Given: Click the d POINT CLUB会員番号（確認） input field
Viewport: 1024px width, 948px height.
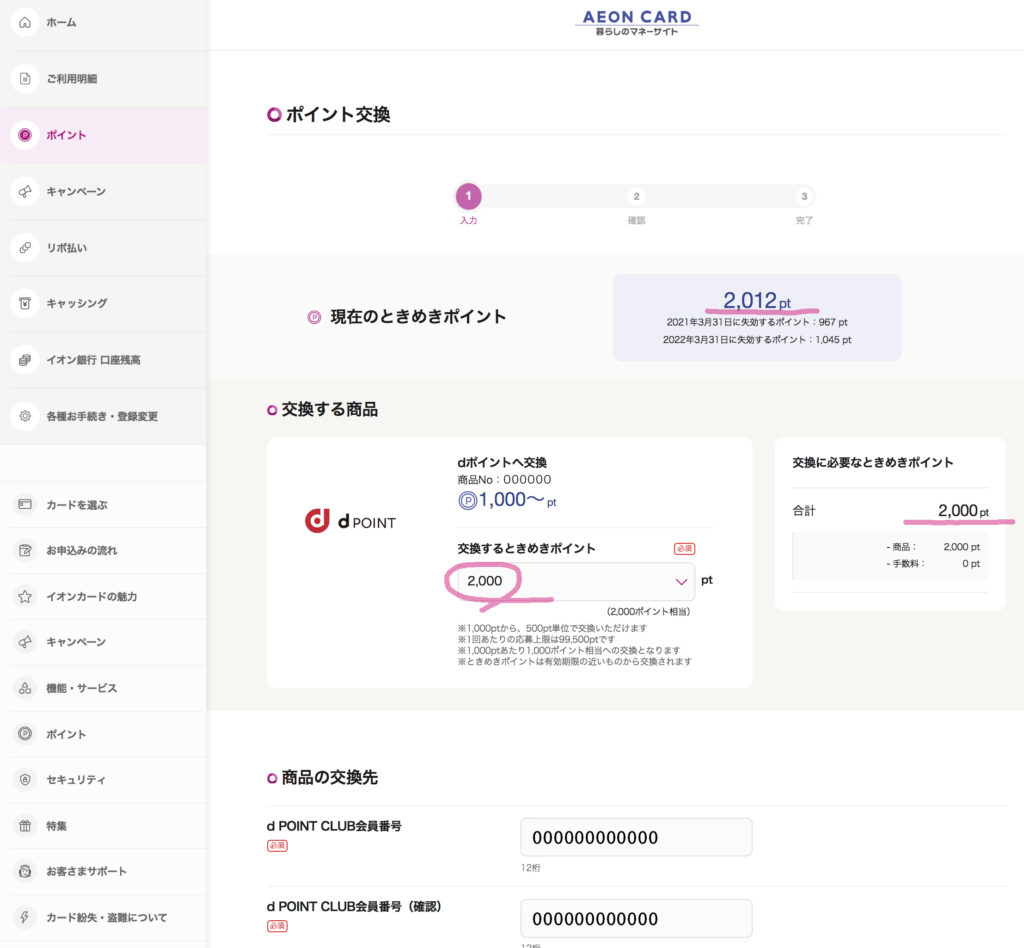Looking at the screenshot, I should [x=636, y=918].
